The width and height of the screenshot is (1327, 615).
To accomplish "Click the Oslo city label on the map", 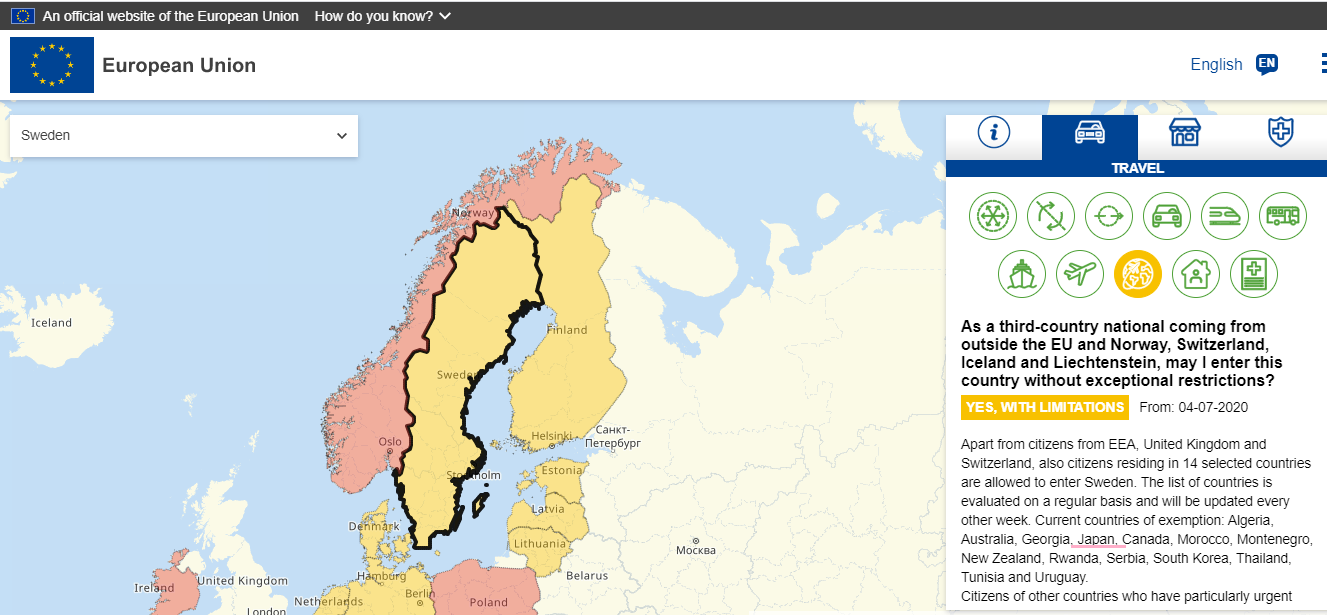I will [x=390, y=441].
